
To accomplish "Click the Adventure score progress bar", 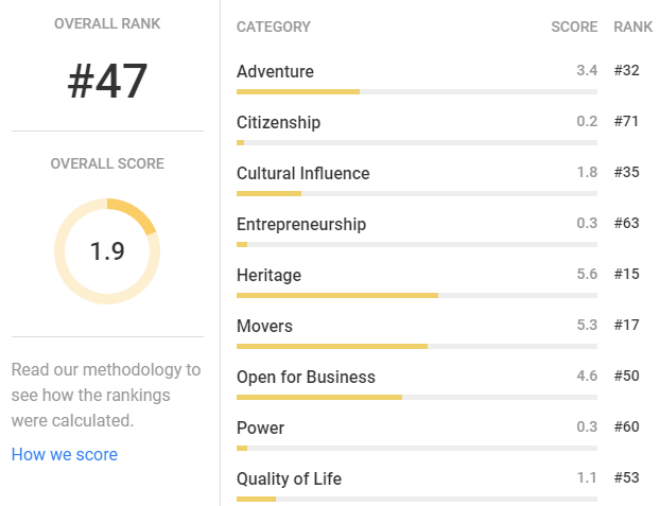I will 417,92.
